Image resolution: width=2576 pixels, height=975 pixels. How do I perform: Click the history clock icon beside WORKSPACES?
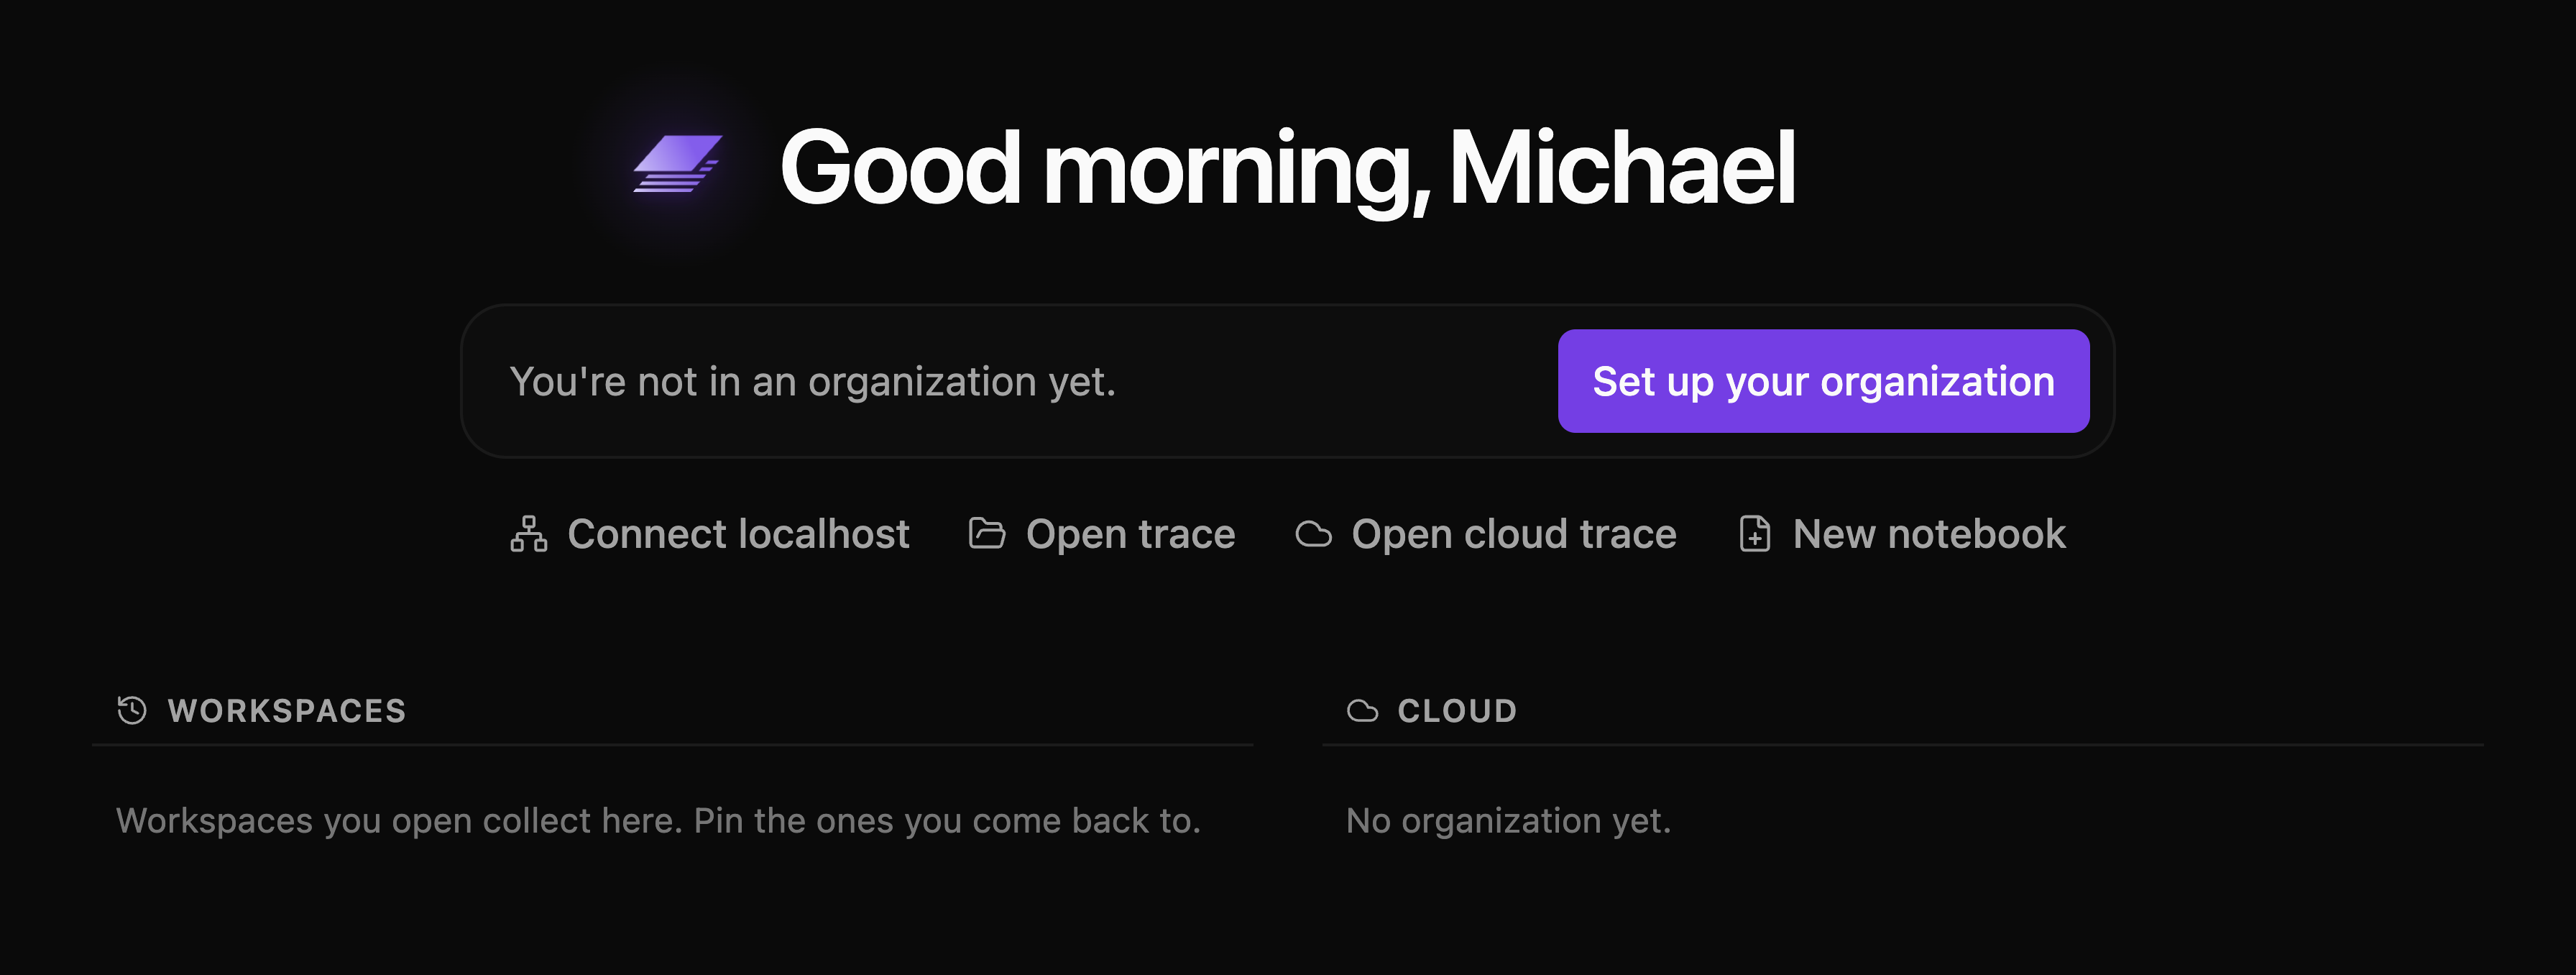click(132, 710)
